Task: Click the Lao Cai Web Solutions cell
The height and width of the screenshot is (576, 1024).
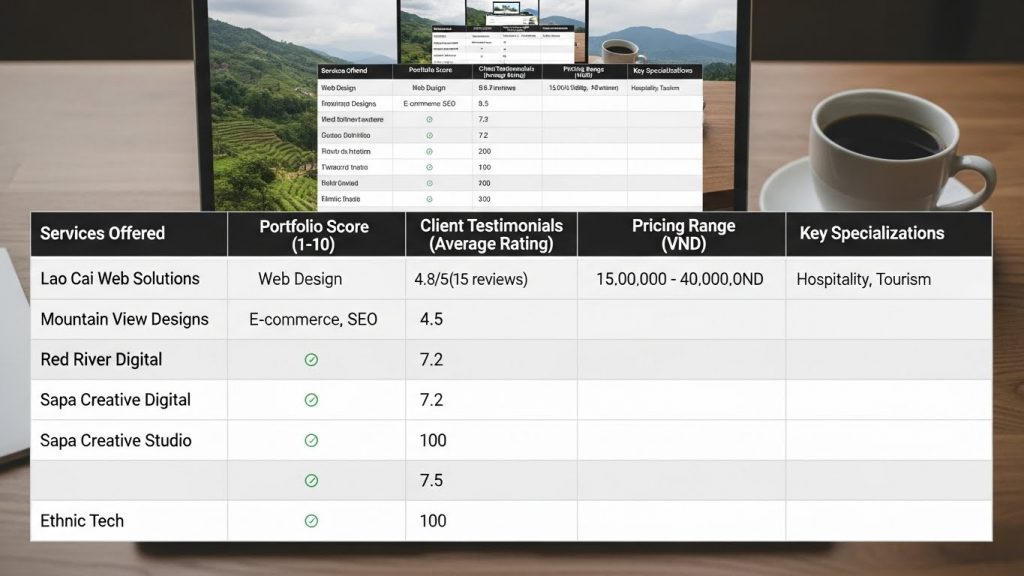Action: (x=129, y=279)
